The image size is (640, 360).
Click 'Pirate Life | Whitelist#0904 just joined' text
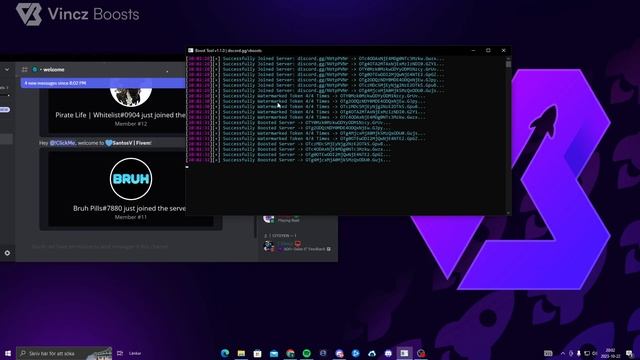coord(120,115)
